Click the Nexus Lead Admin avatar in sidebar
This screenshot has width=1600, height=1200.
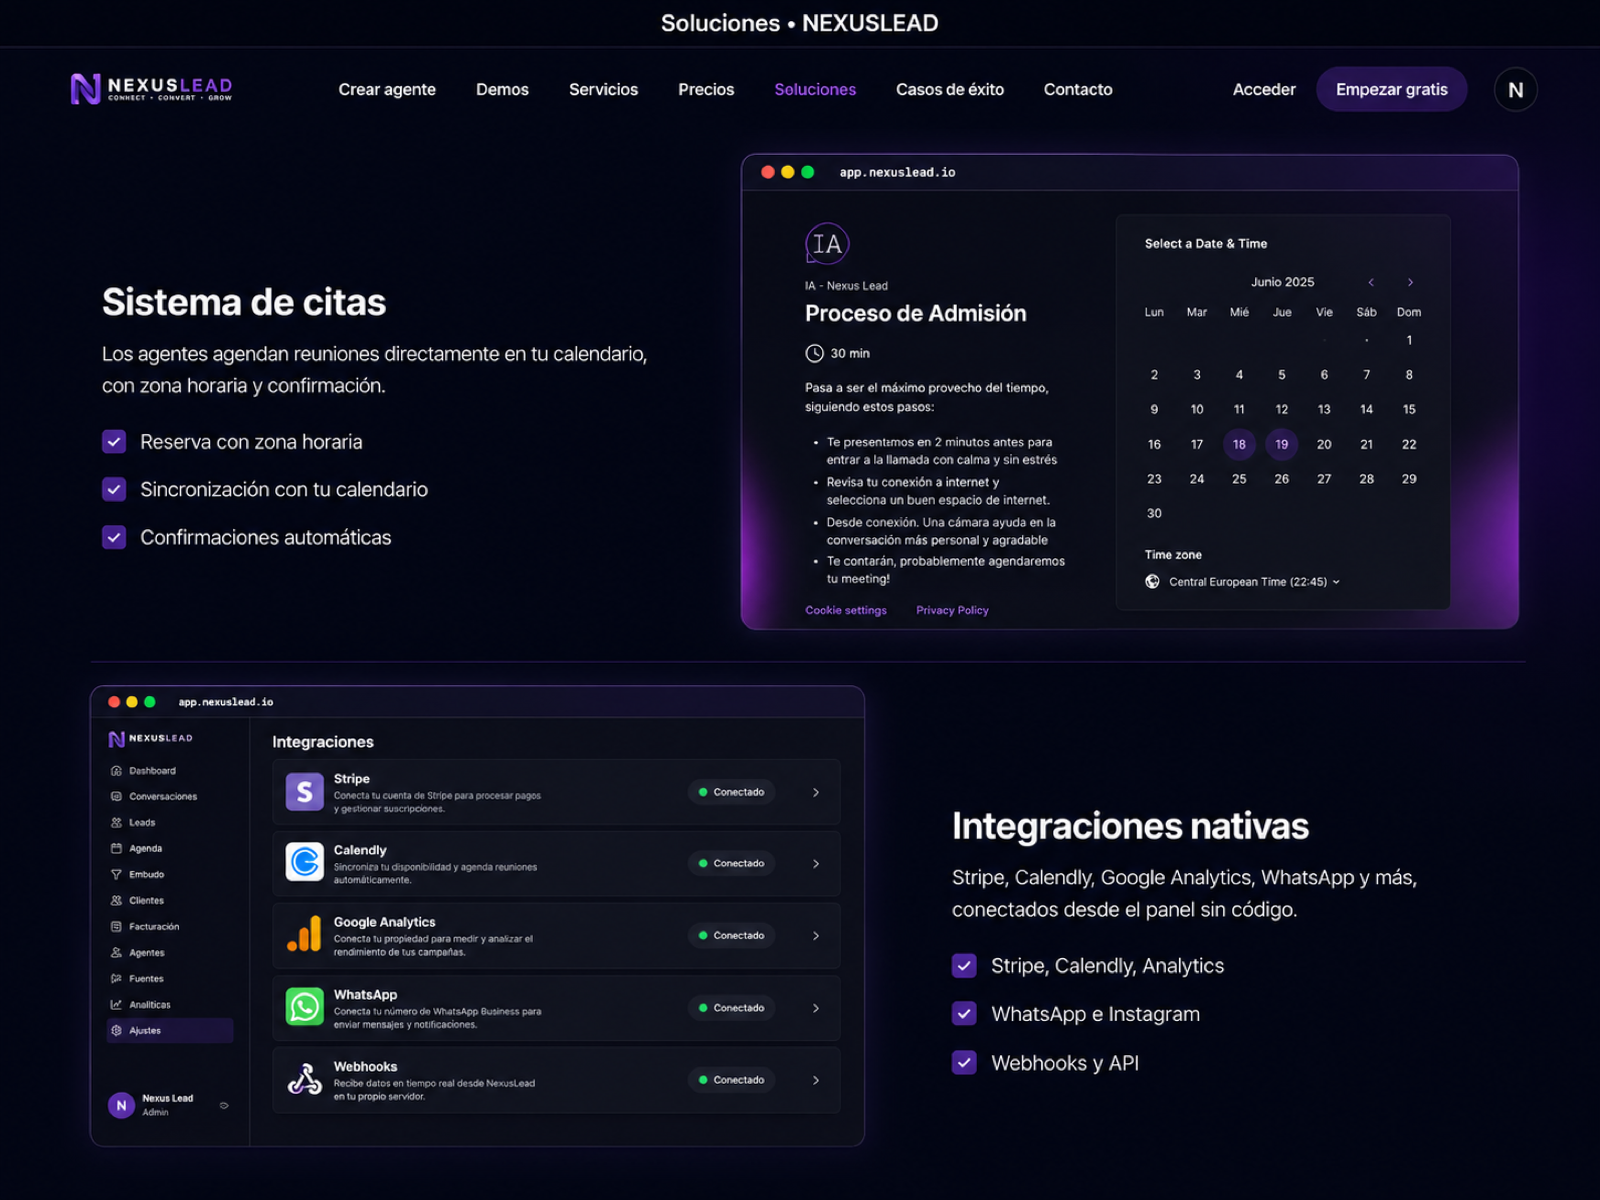(x=121, y=1105)
